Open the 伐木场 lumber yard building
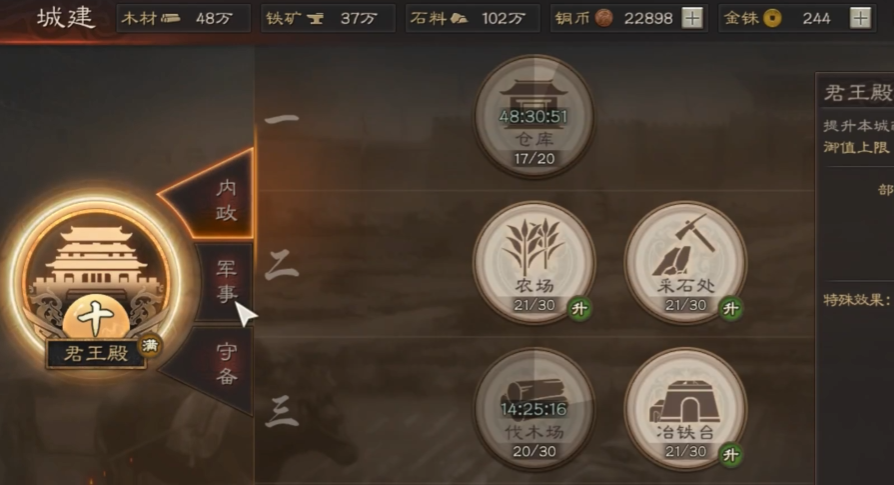894x485 pixels. click(x=534, y=409)
